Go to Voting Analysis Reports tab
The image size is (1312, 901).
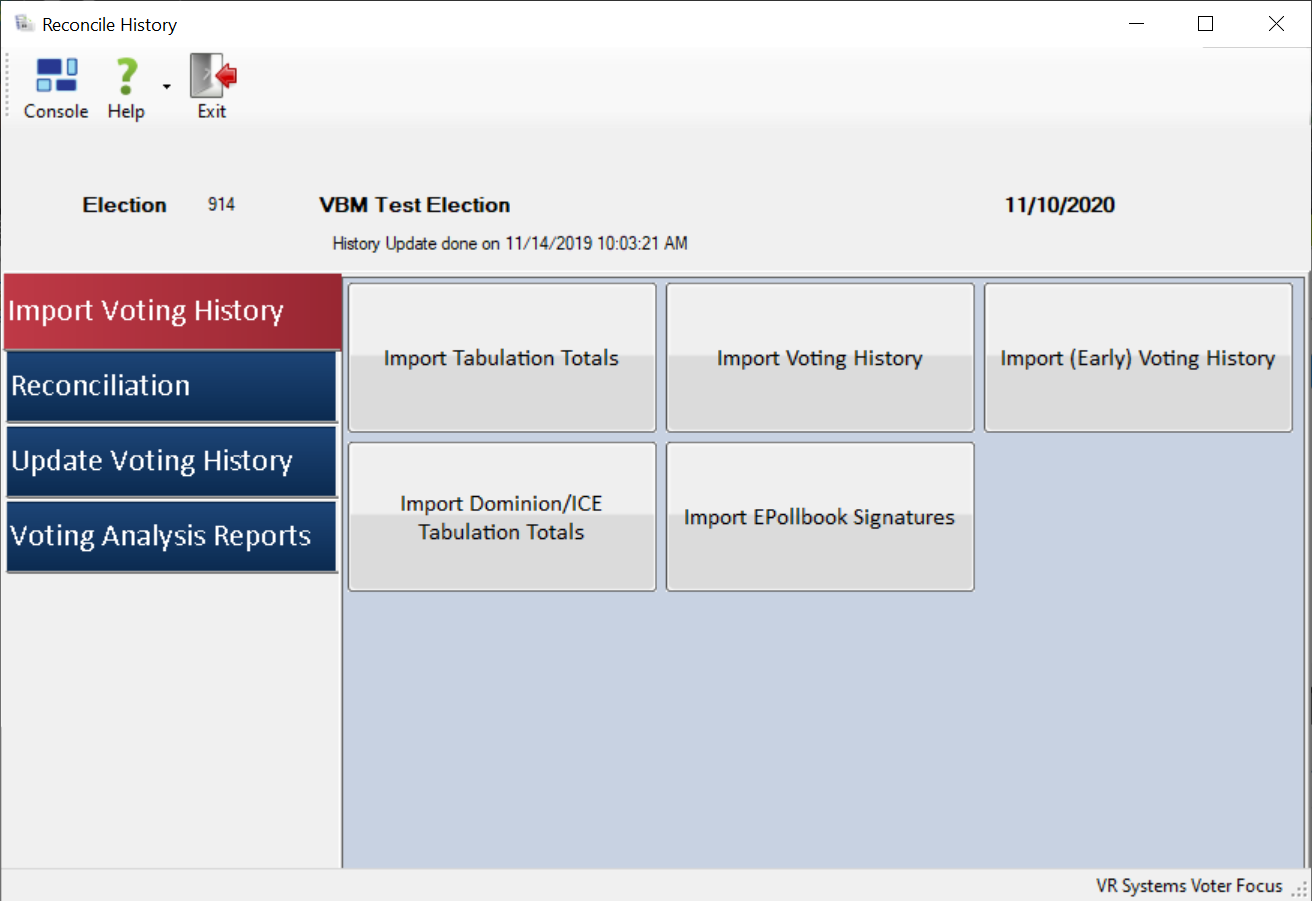coord(172,536)
